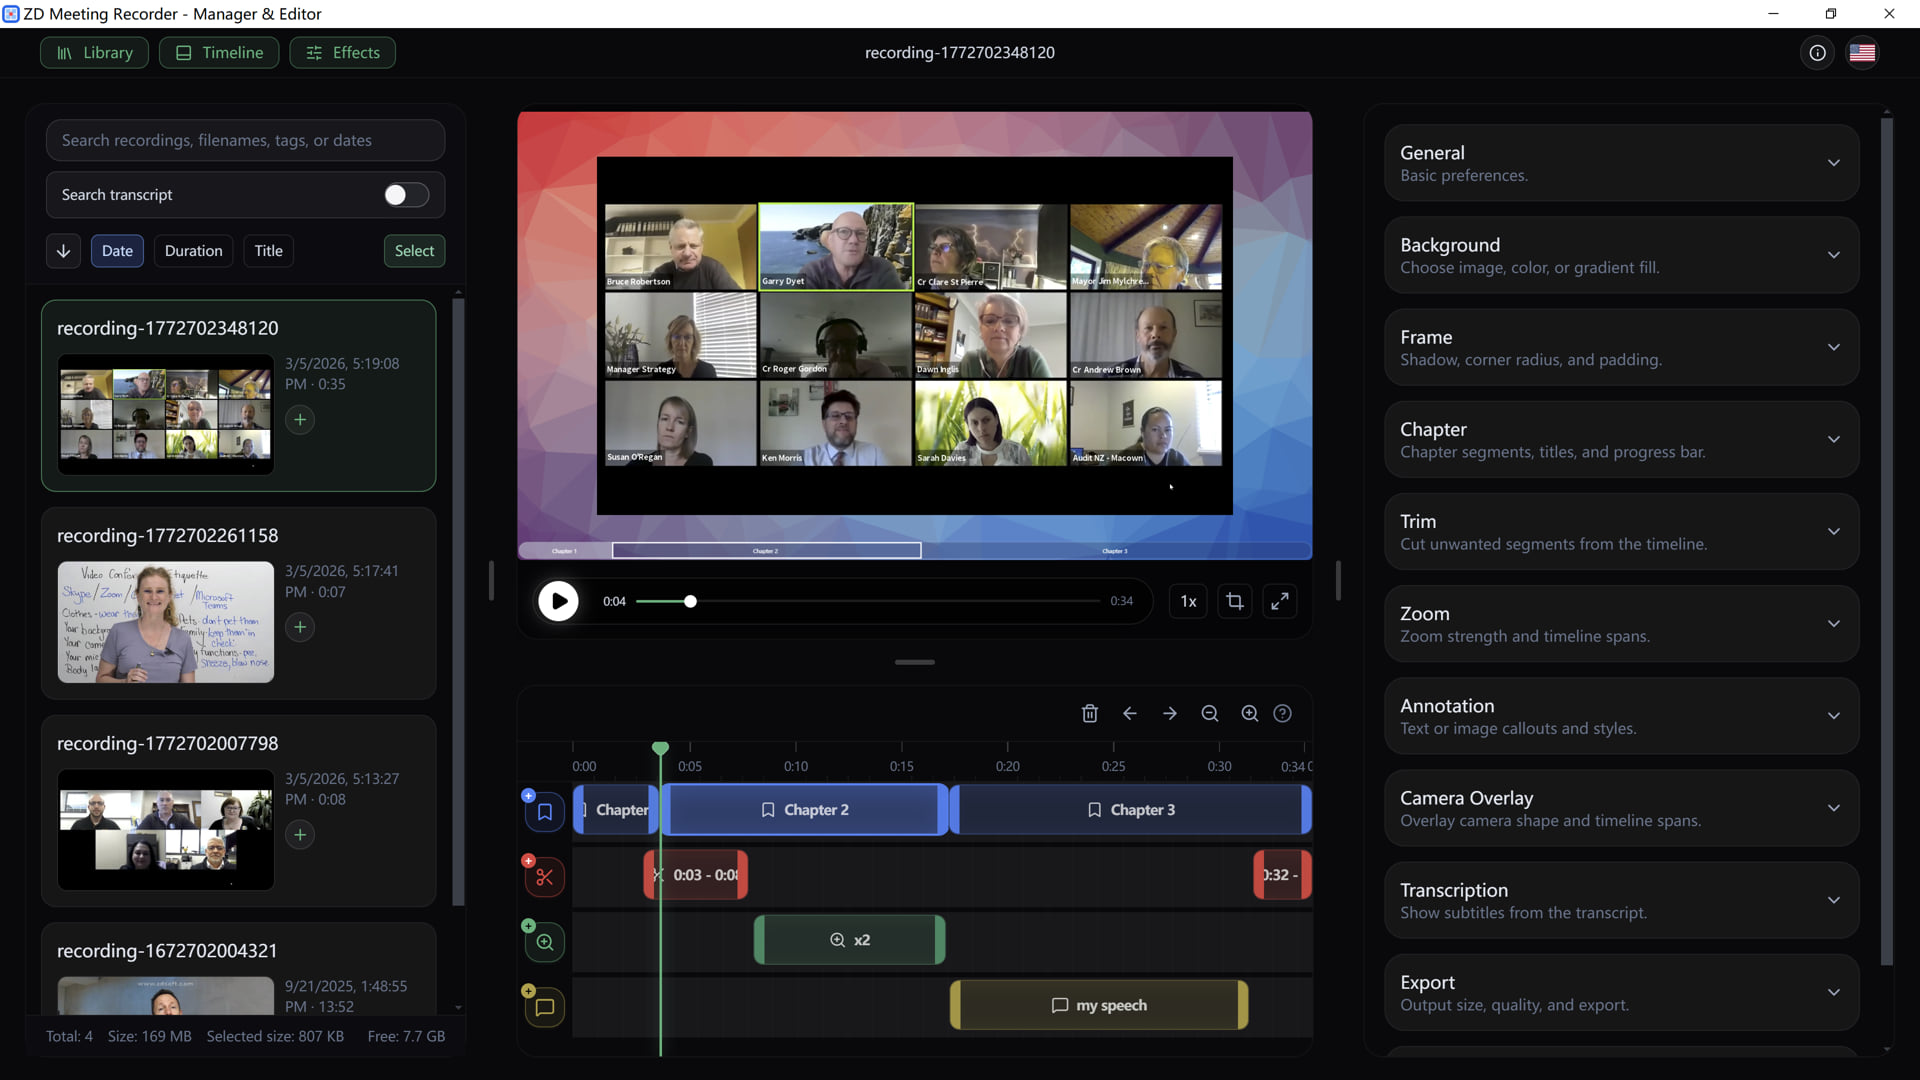Click the annotation speech bubble track icon

pos(545,1007)
